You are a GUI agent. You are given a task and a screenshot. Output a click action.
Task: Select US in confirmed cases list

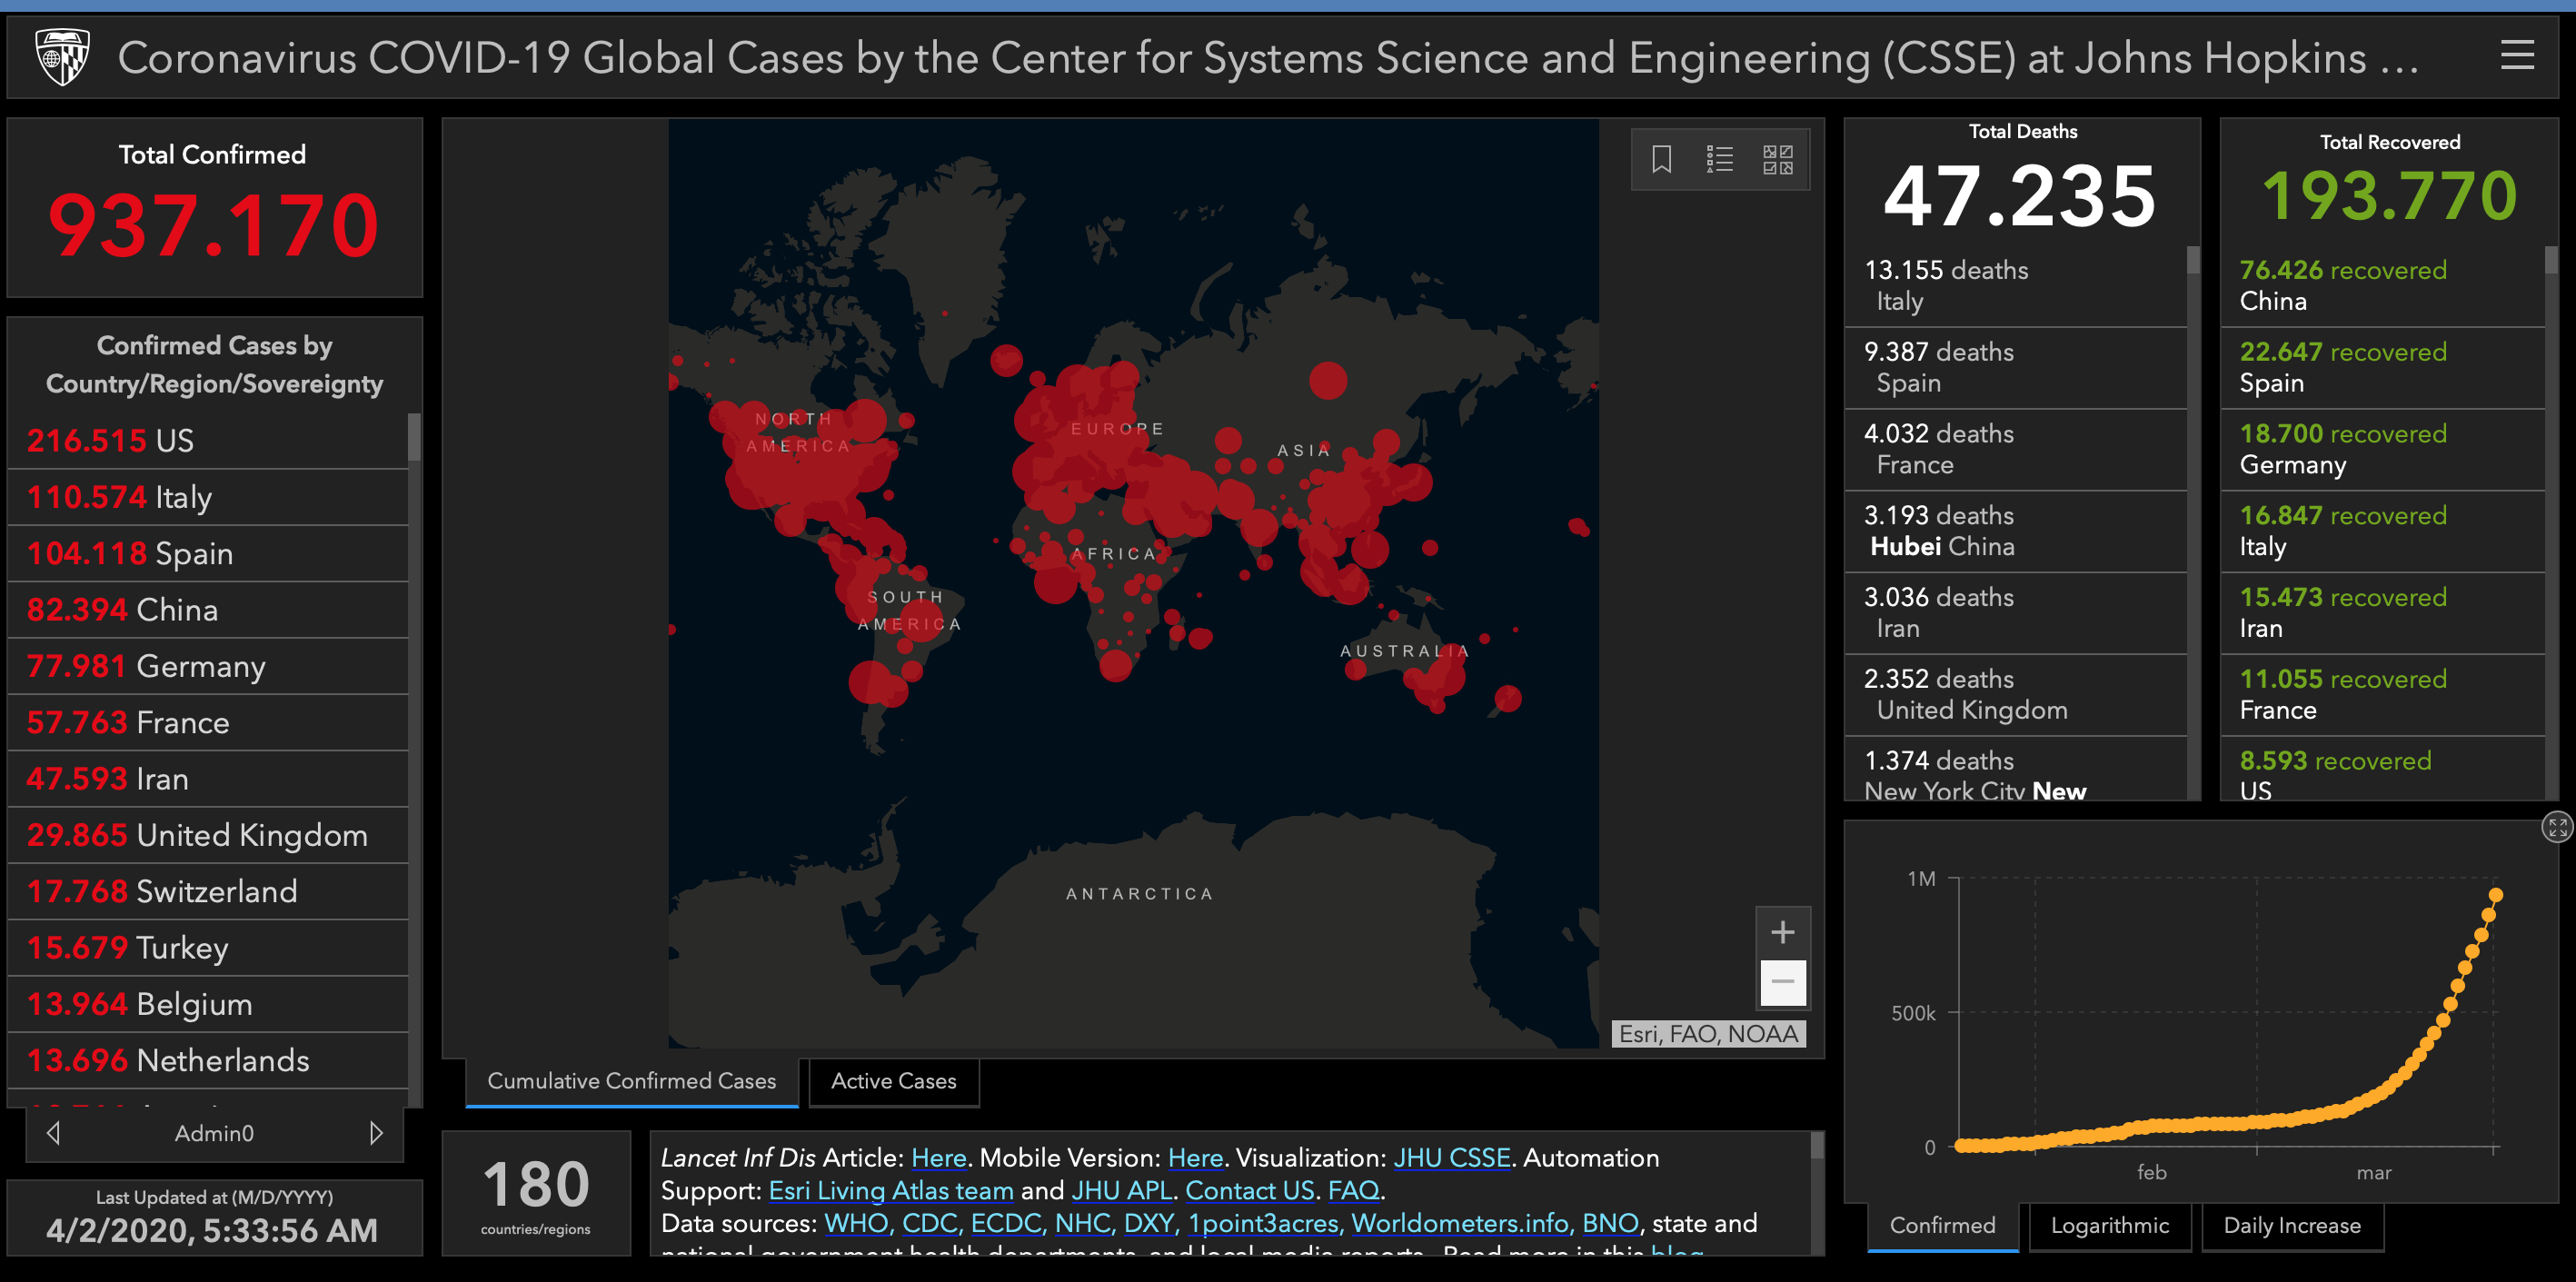pyautogui.click(x=208, y=440)
